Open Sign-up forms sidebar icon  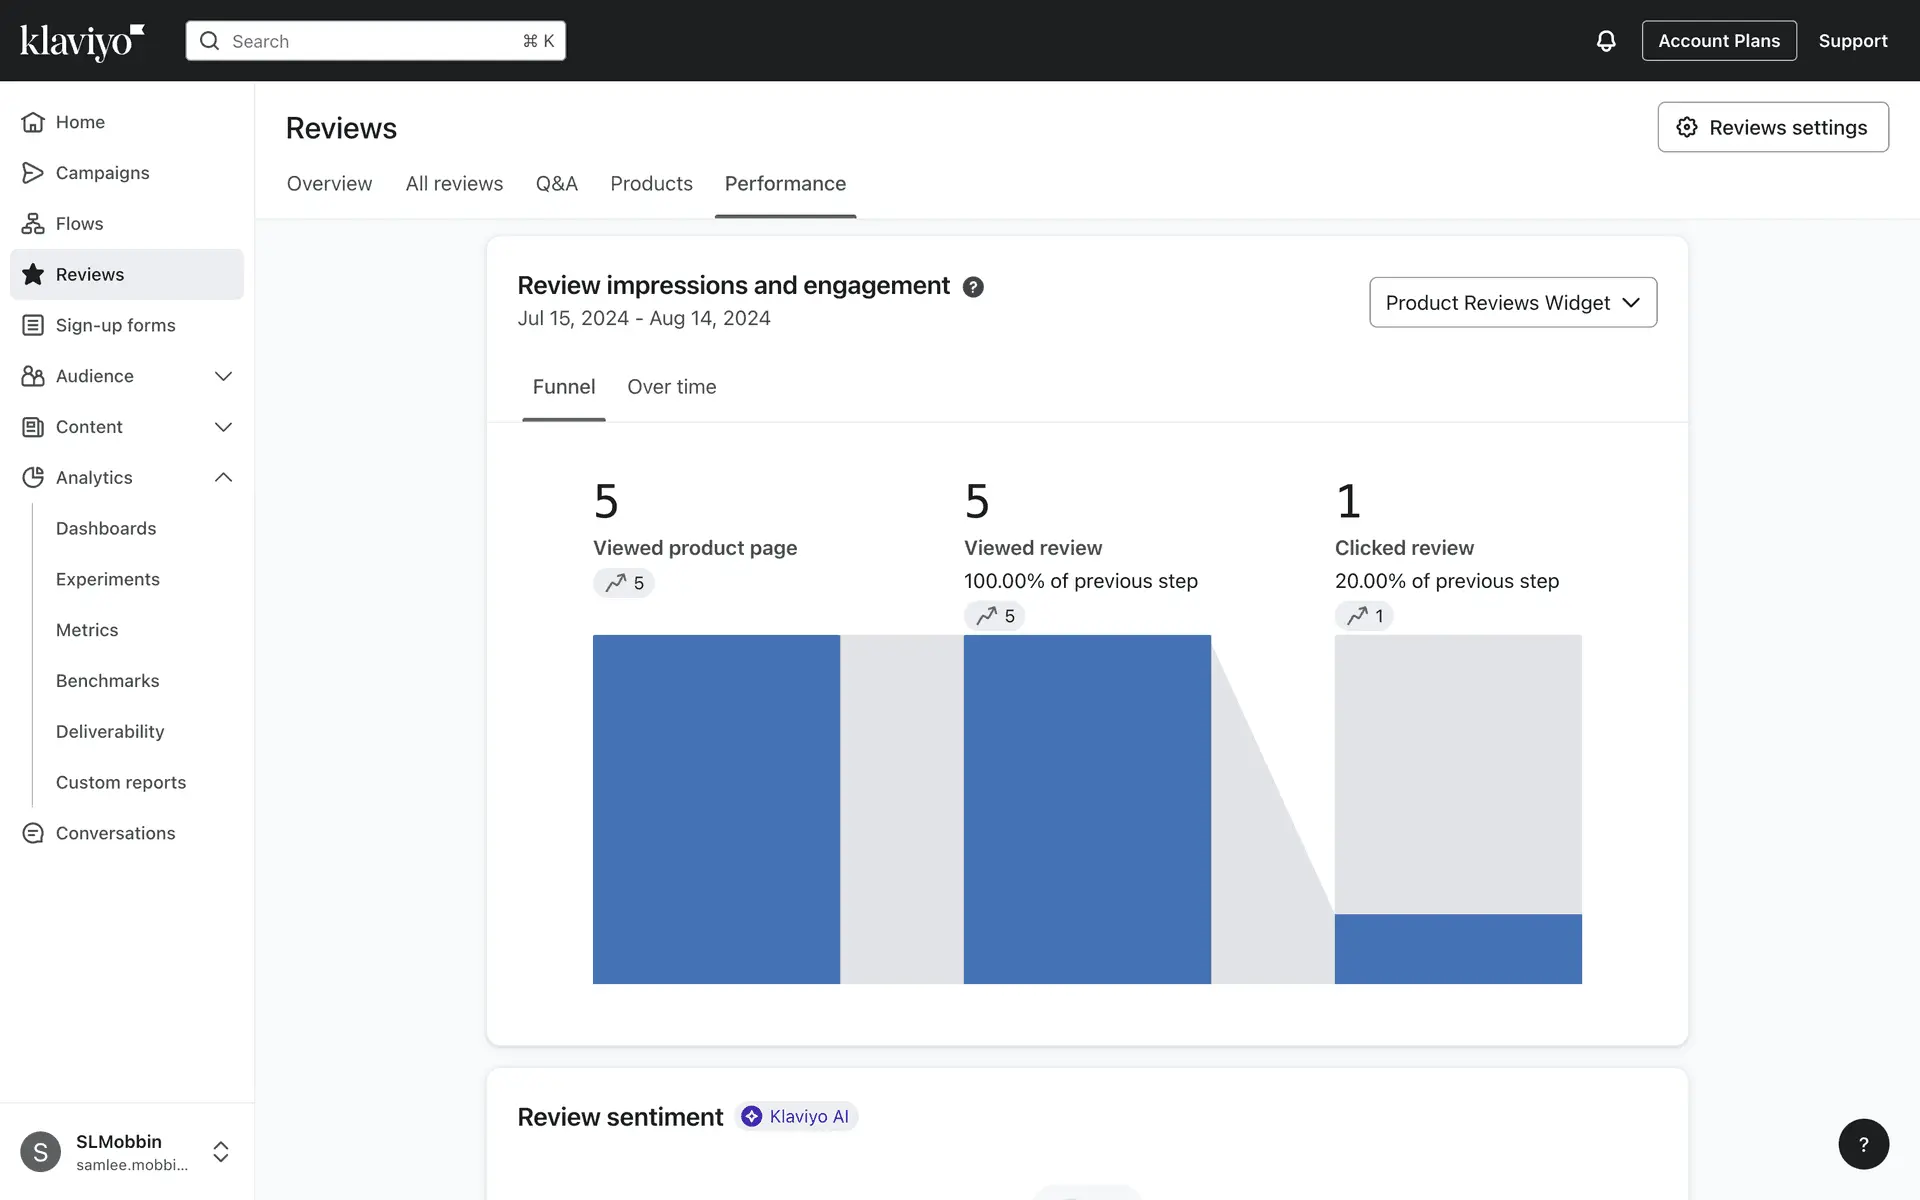pyautogui.click(x=33, y=325)
